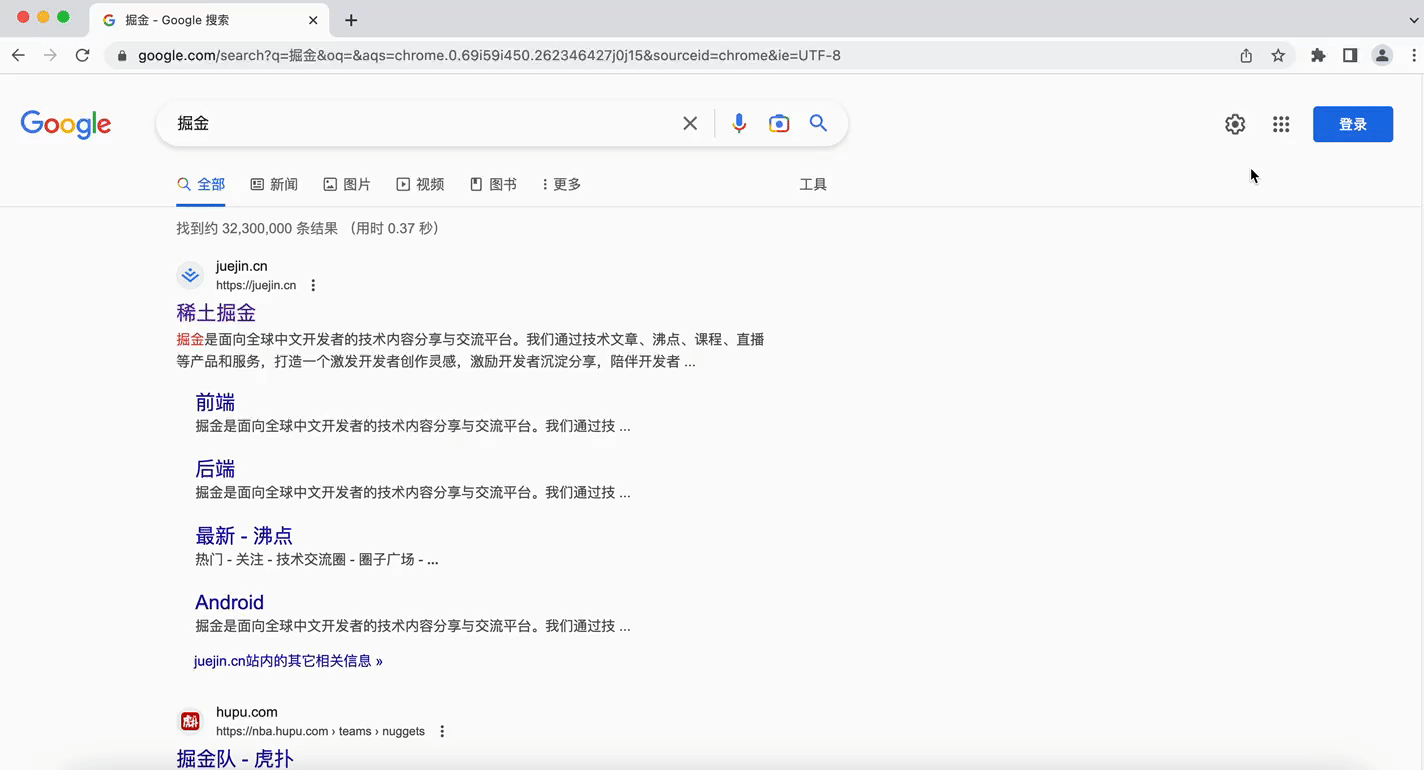Image resolution: width=1424 pixels, height=770 pixels.
Task: Expand the tab search chevron at top right
Action: pos(1413,20)
